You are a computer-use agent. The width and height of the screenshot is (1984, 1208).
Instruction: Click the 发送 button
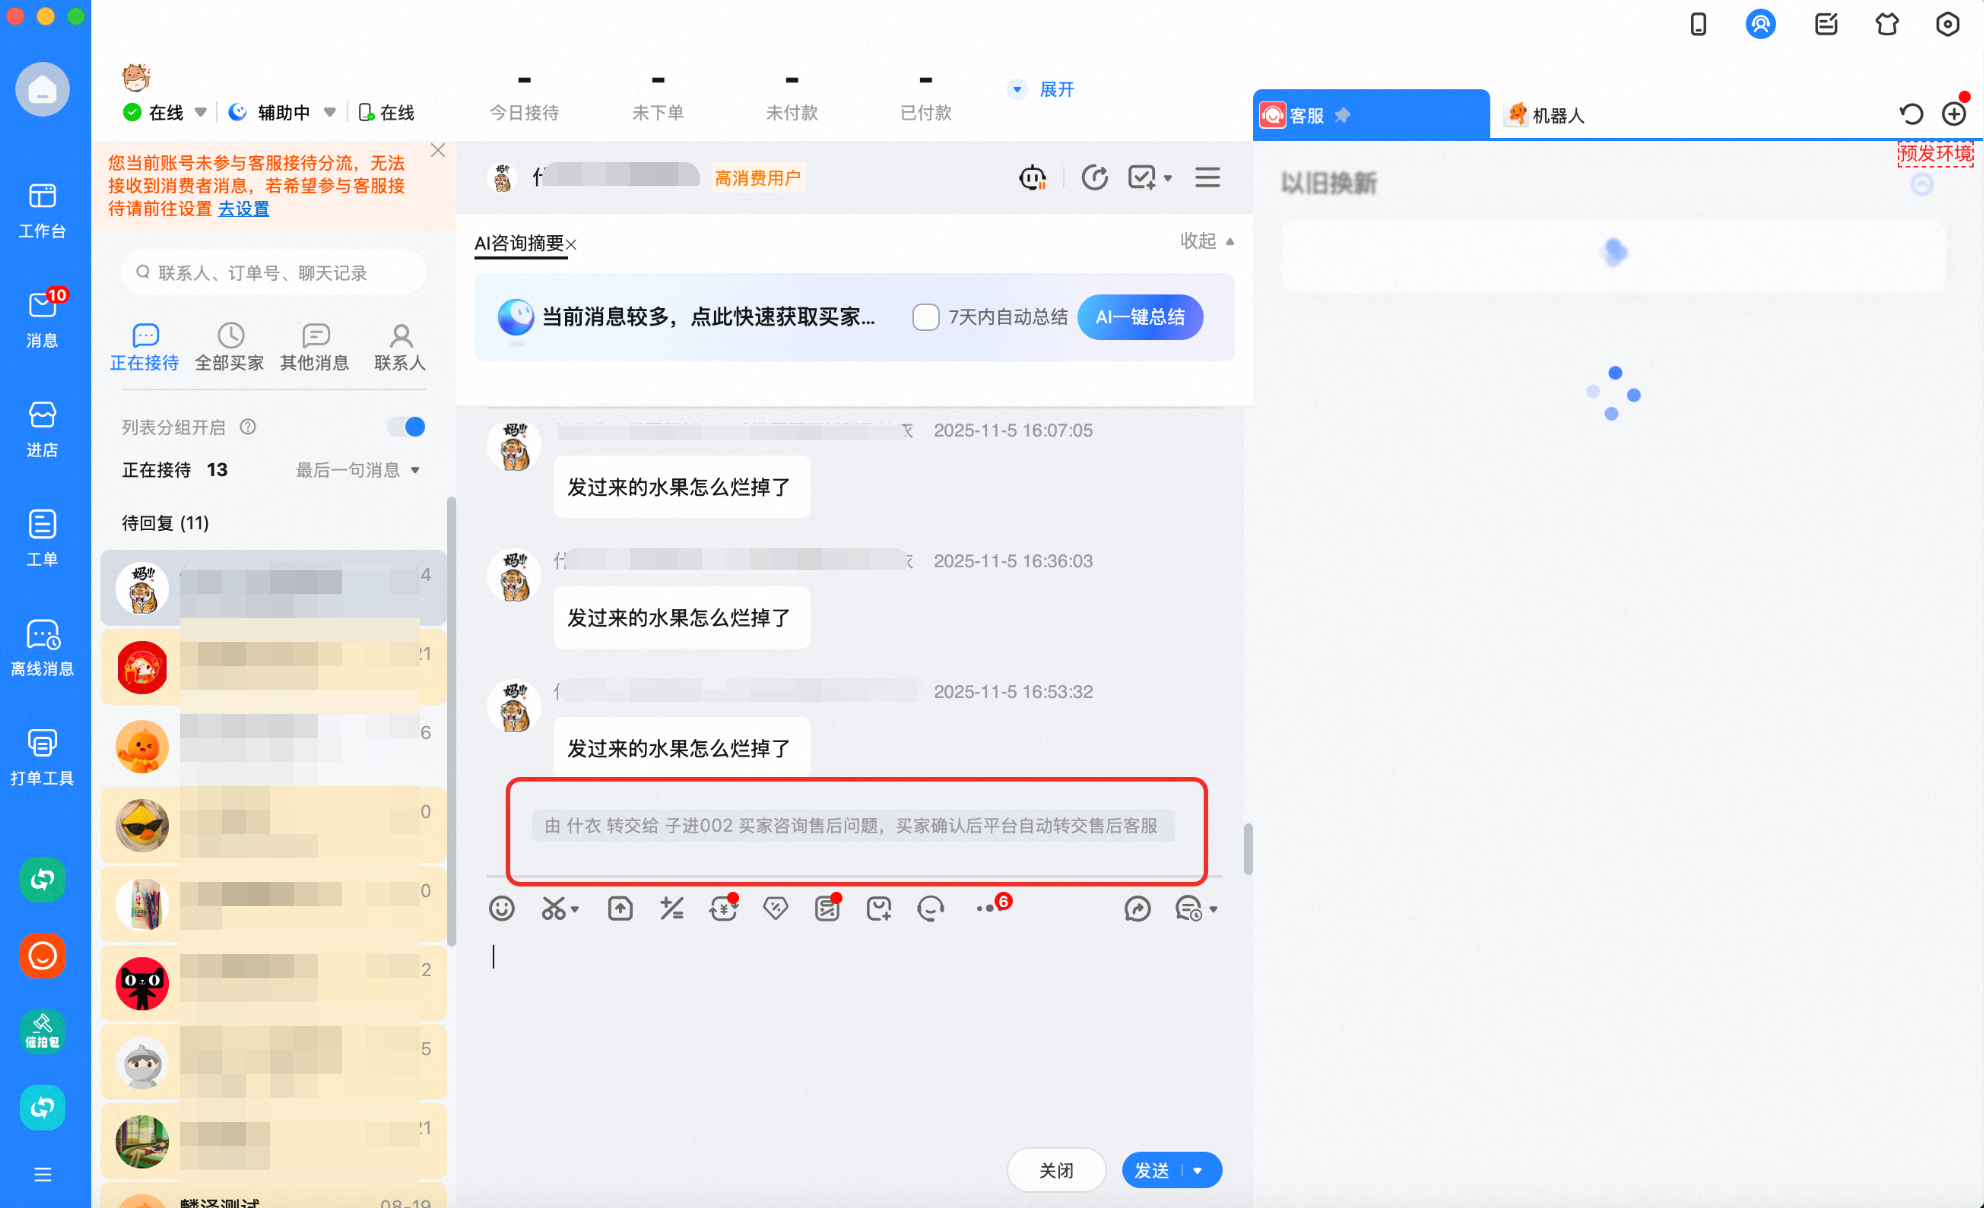click(1152, 1171)
